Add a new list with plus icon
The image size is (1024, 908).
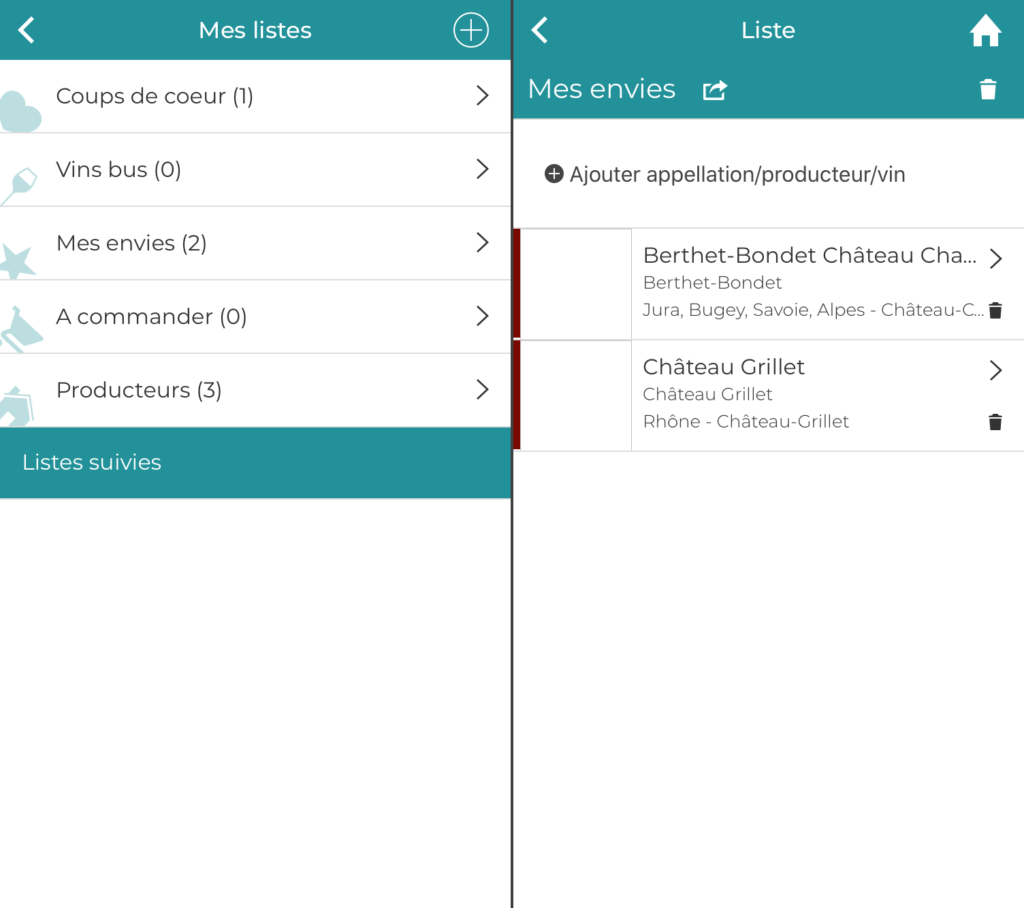pos(471,30)
